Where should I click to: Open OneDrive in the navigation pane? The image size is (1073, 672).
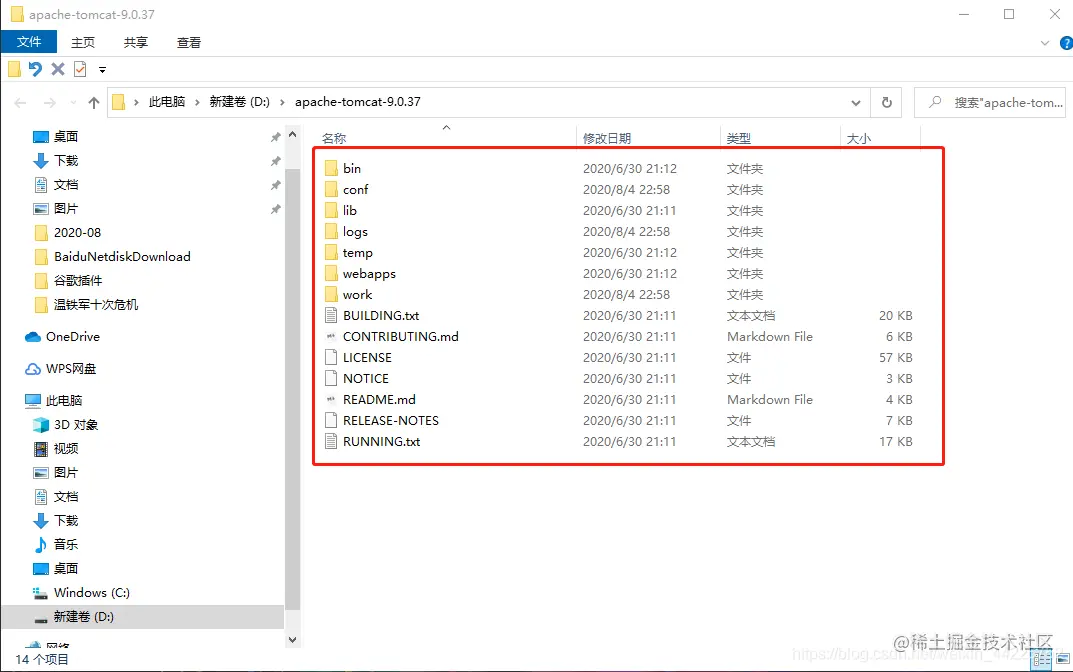pos(73,337)
